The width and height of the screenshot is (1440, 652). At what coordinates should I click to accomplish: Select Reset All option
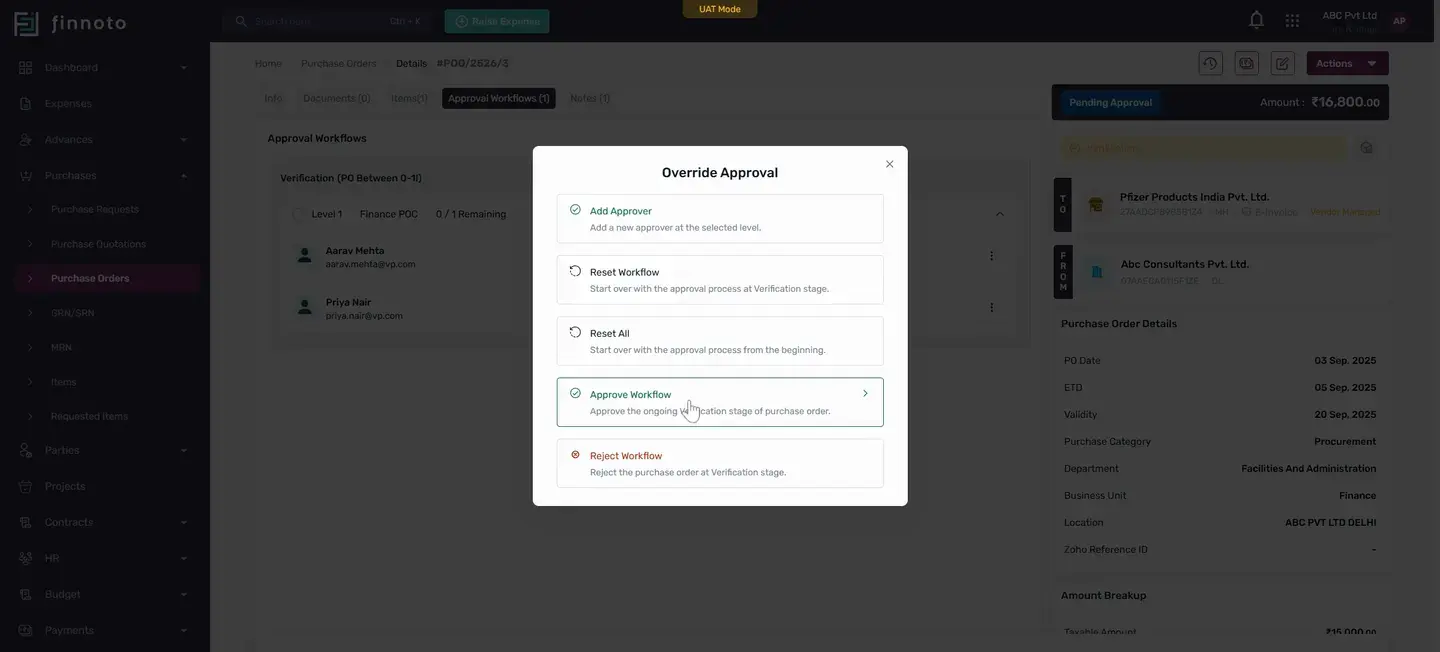pos(720,341)
